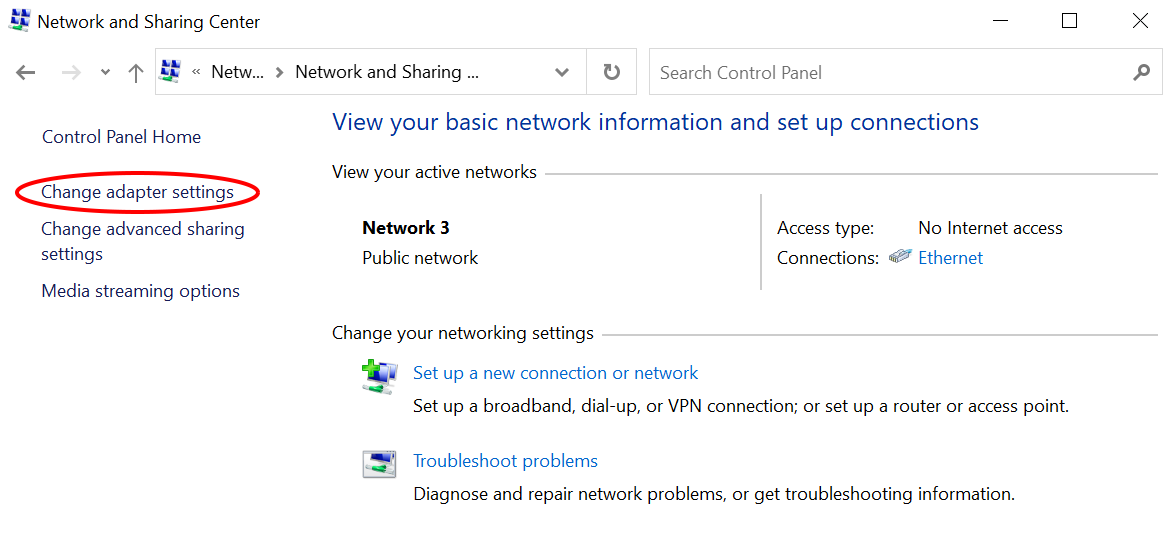
Task: Open the recent locations dropdown arrow
Action: click(105, 73)
